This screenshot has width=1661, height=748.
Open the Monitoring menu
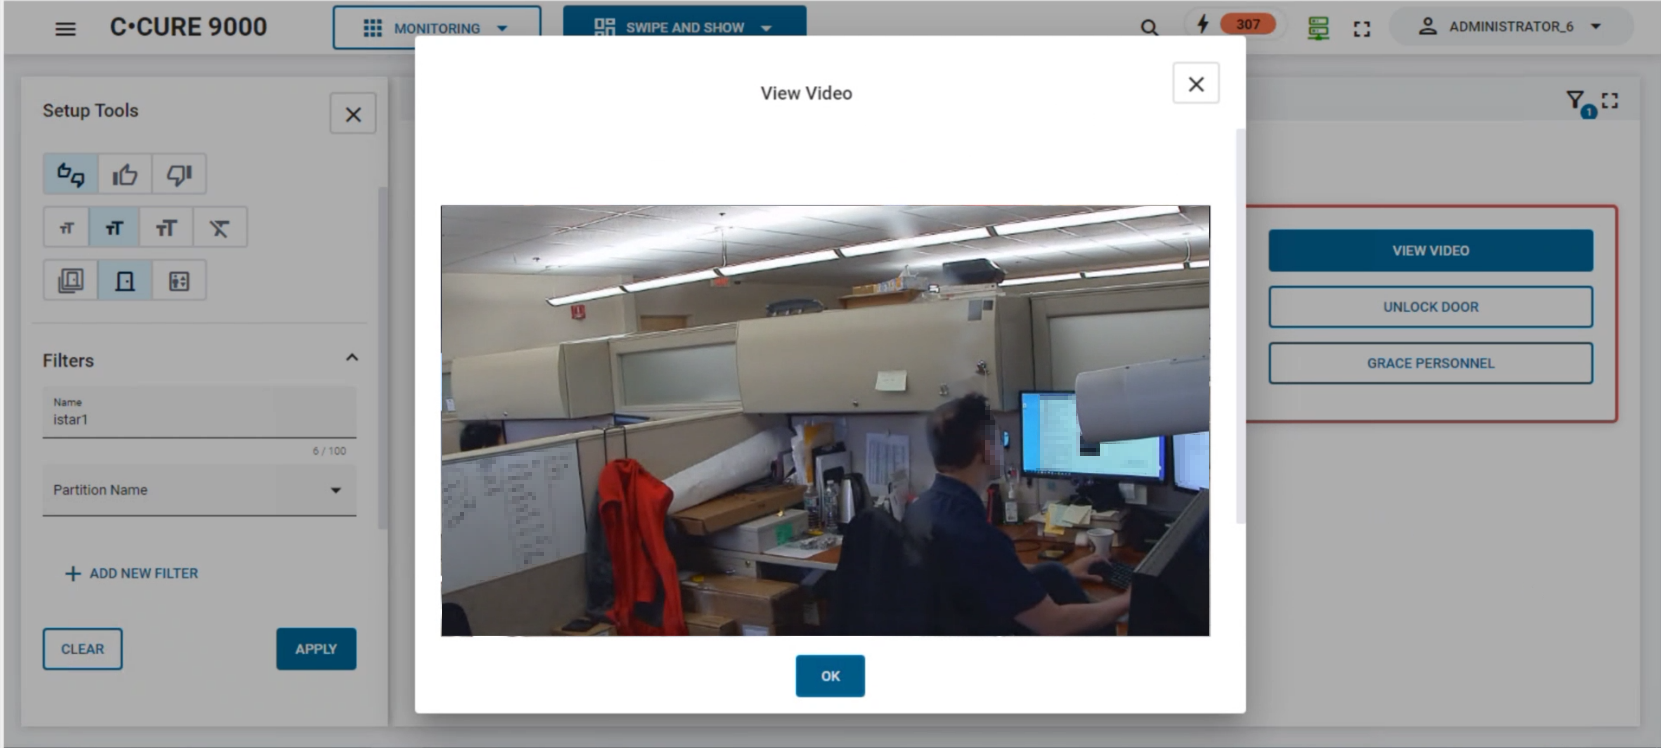[437, 28]
